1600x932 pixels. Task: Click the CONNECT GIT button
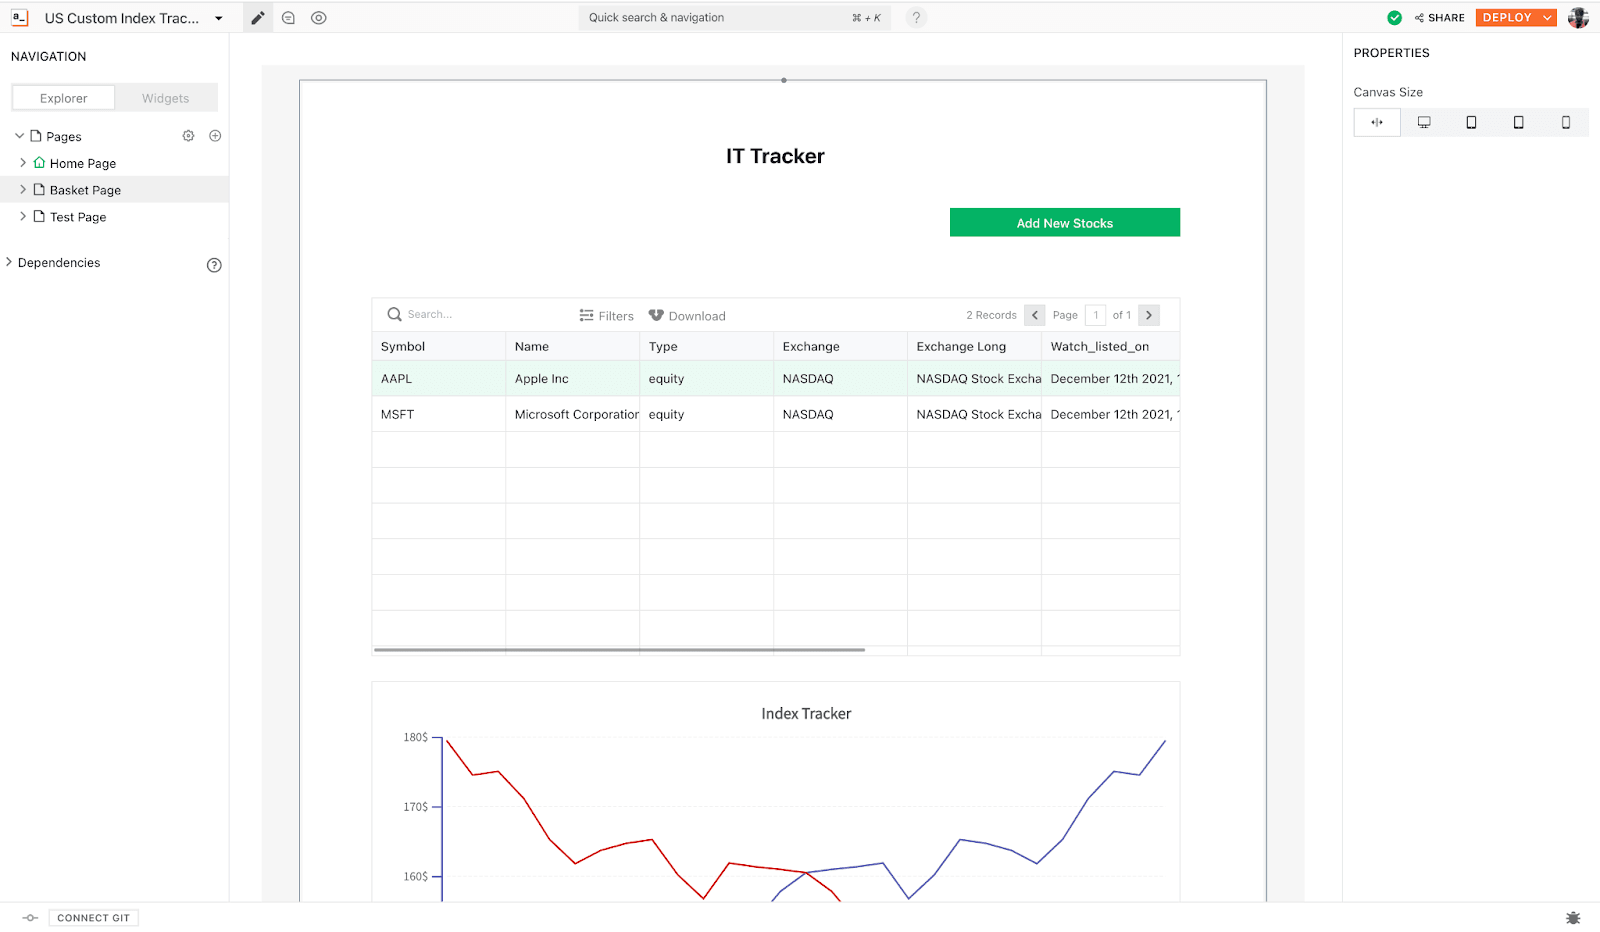point(93,918)
